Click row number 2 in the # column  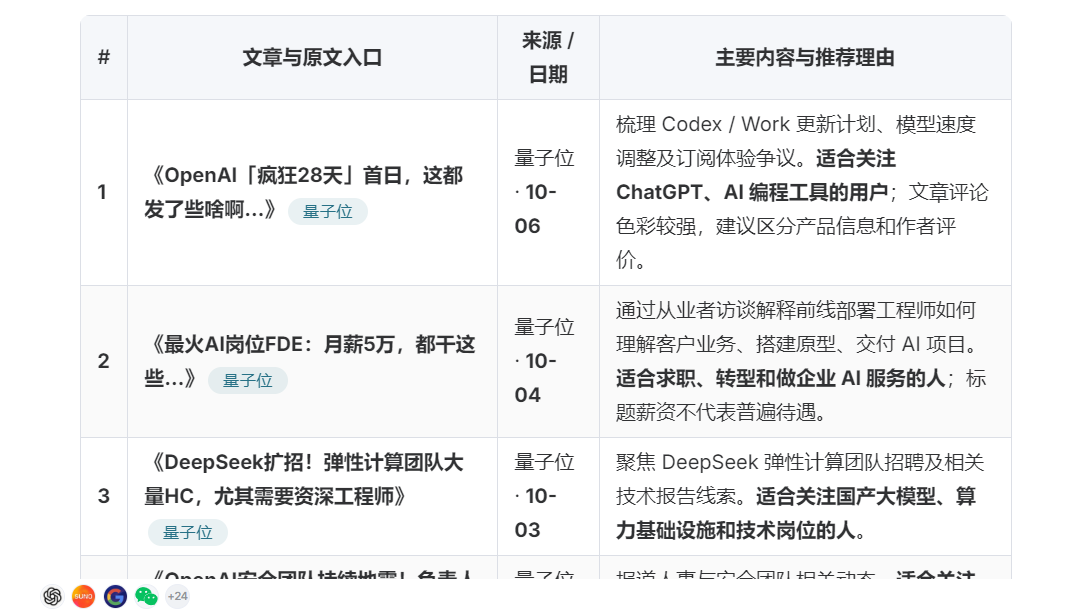tap(104, 361)
